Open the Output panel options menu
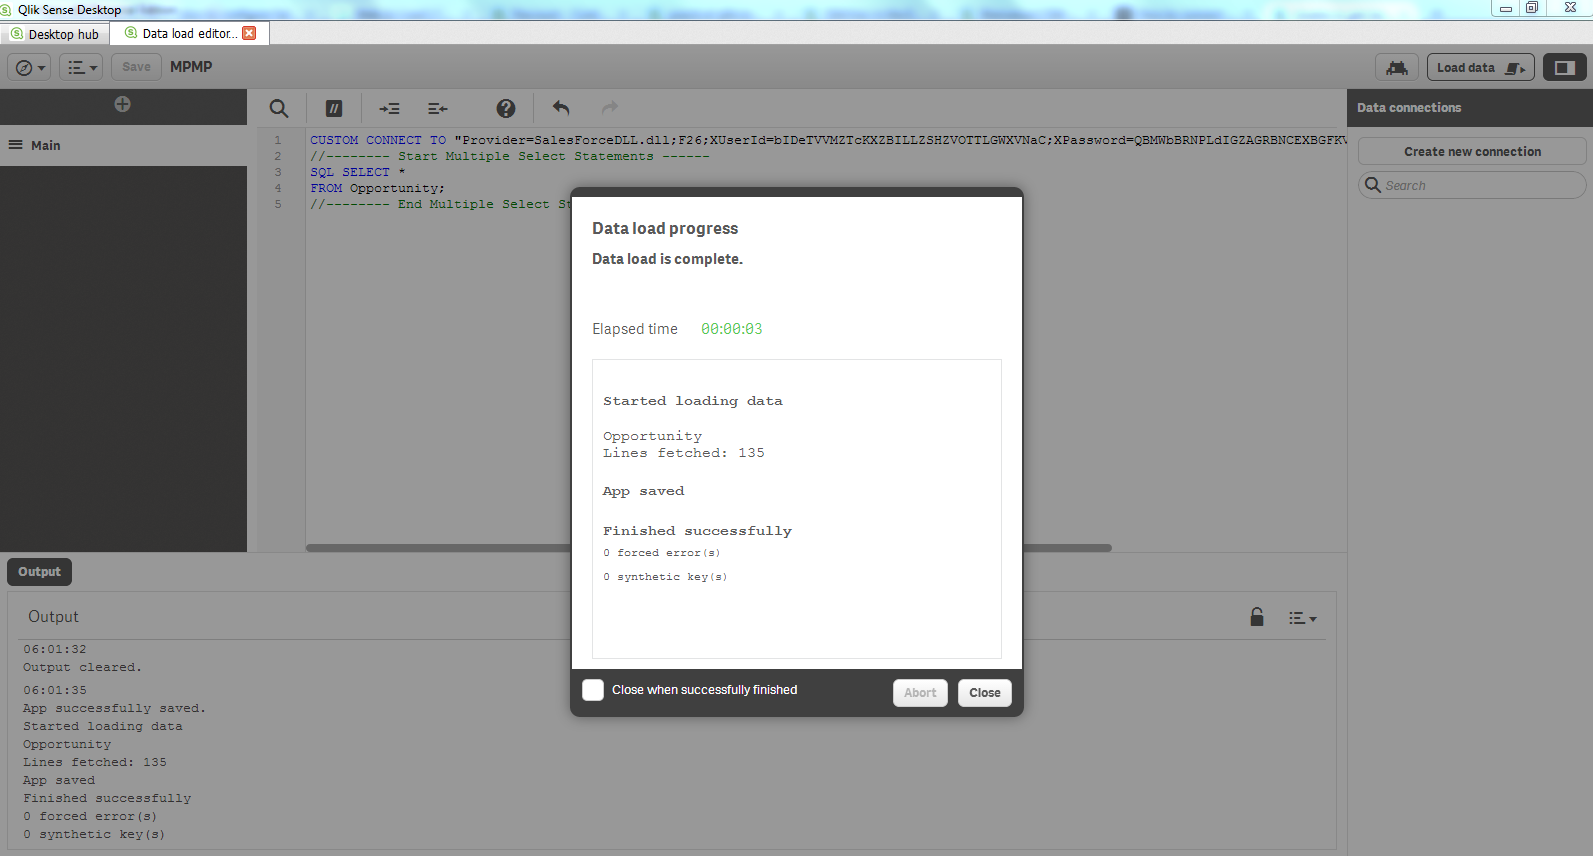The height and width of the screenshot is (856, 1593). pyautogui.click(x=1302, y=618)
